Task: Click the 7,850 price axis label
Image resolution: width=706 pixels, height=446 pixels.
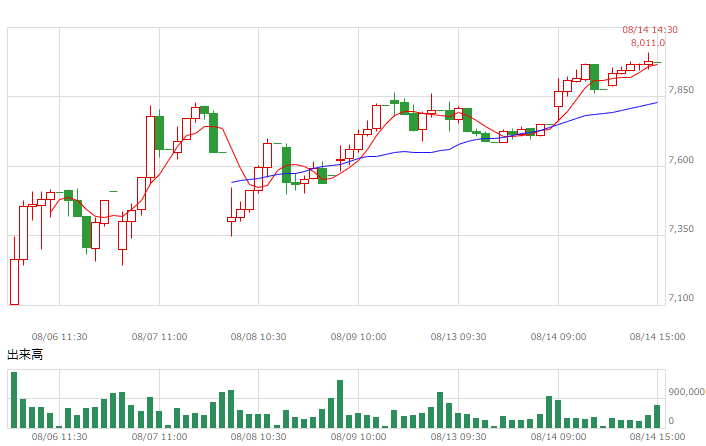Action: pos(681,90)
